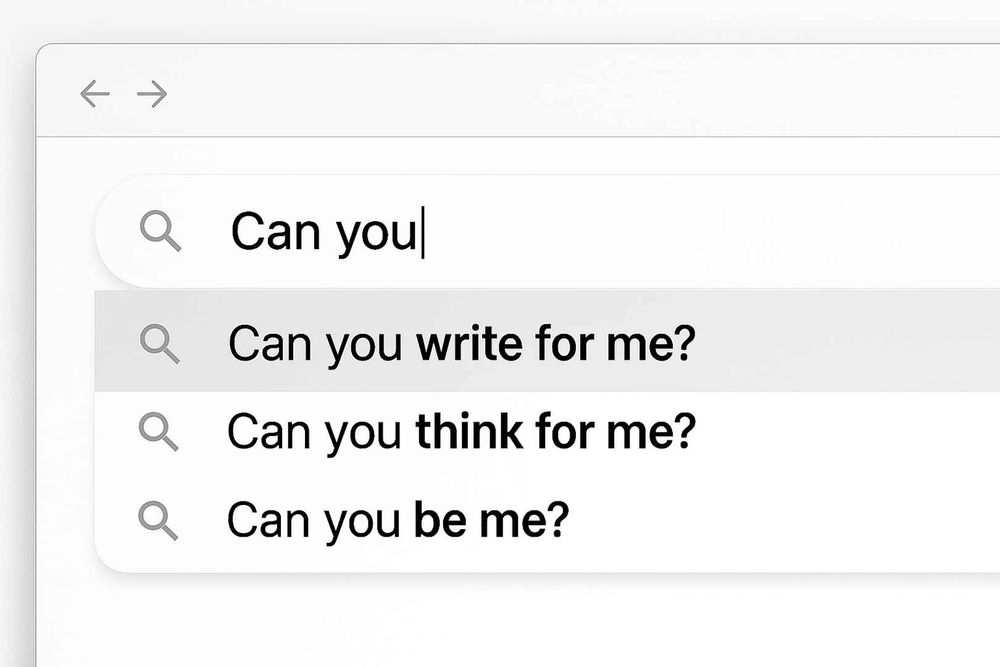Click the magnifier icon in the search bar
This screenshot has width=1000, height=667.
[x=160, y=231]
